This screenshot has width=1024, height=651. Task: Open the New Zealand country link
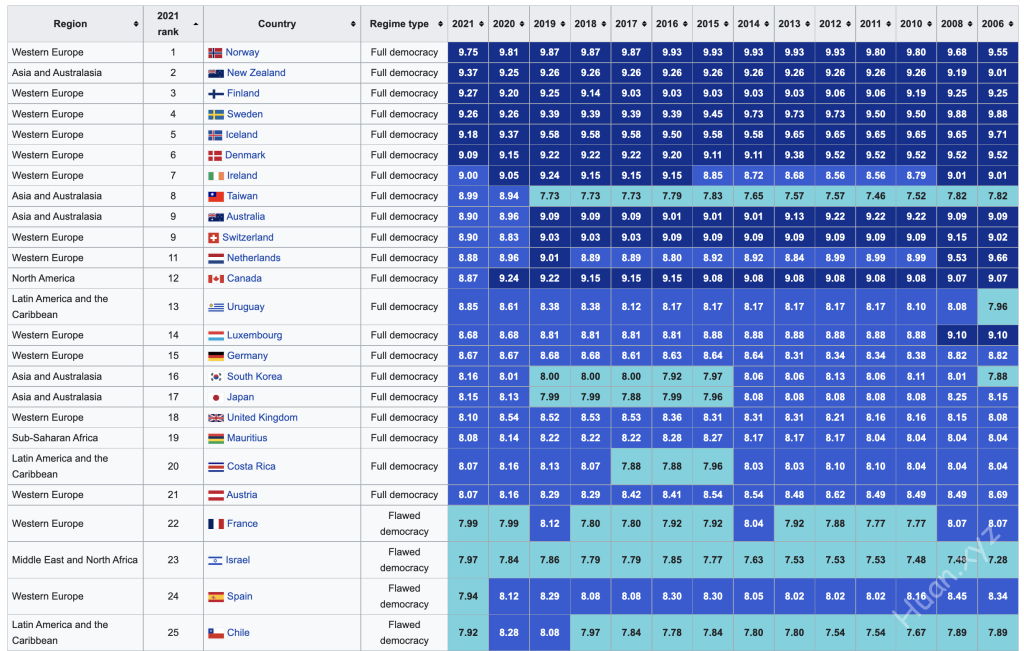(x=256, y=73)
